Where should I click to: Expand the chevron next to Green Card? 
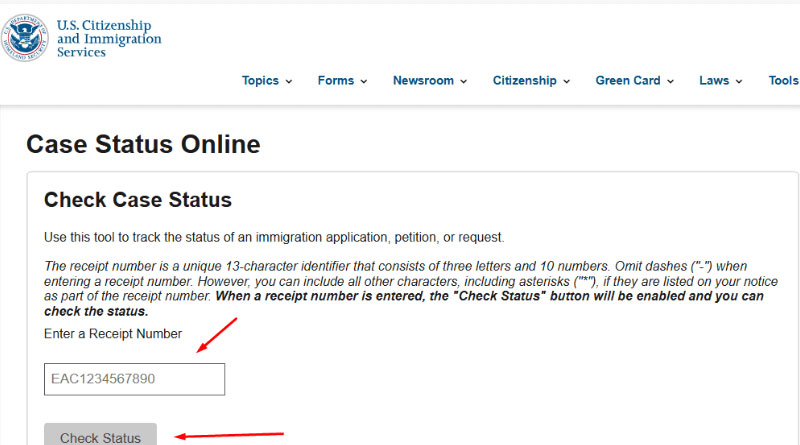click(670, 81)
